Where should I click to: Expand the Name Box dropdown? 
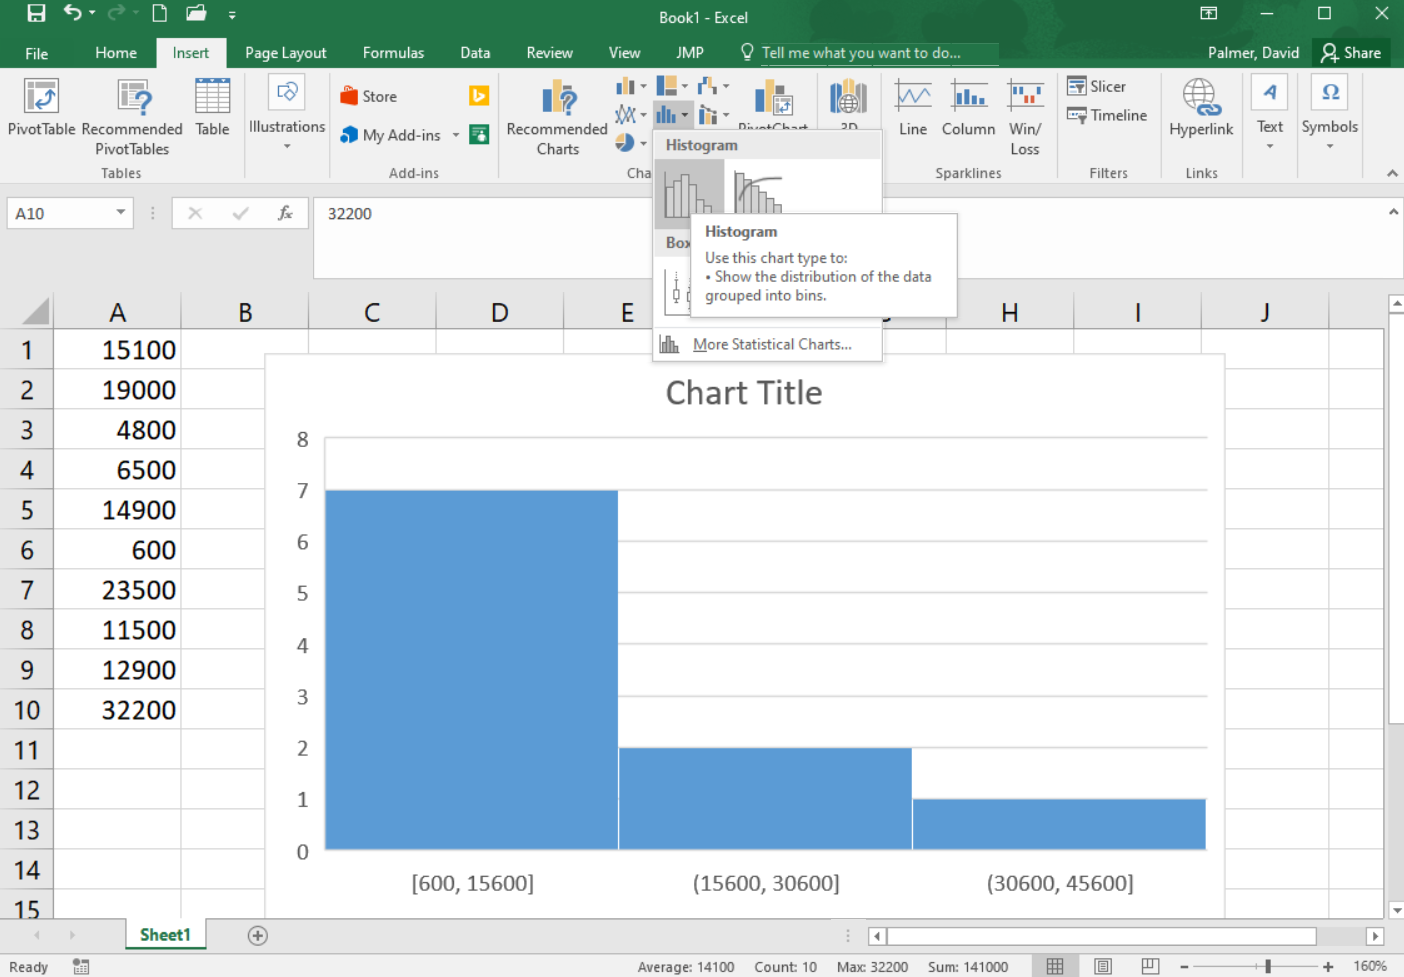pyautogui.click(x=120, y=213)
